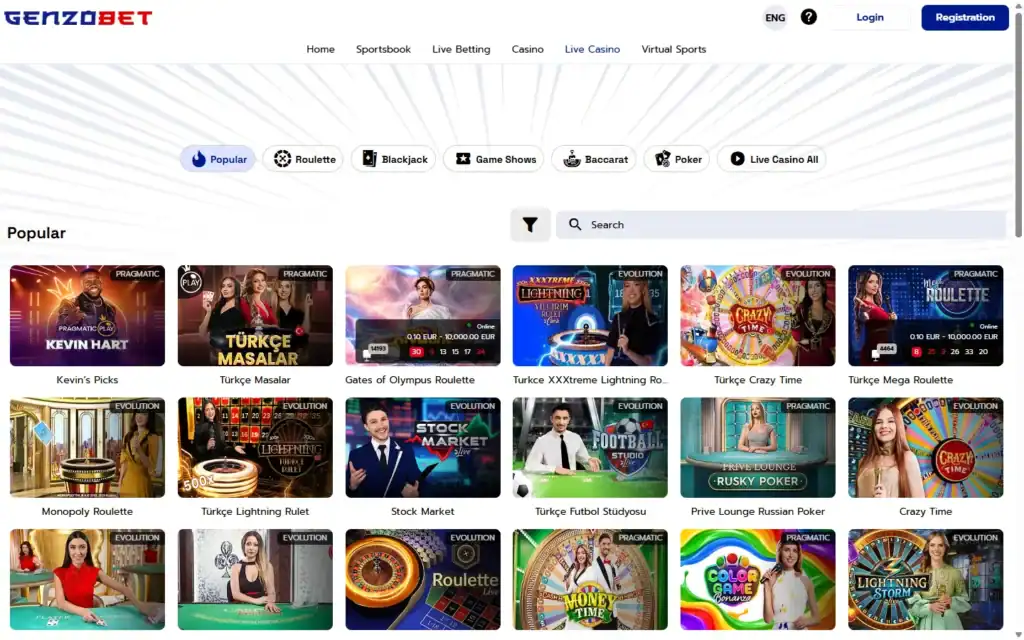Screen dimensions: 1024x640
Task: Select the Blackjack category tab
Action: [x=394, y=159]
